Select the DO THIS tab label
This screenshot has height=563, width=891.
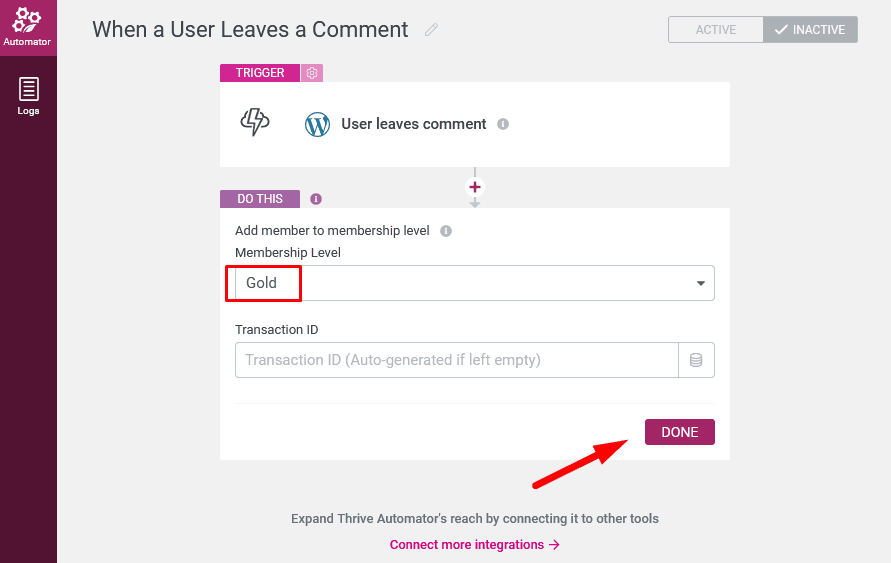(x=260, y=199)
